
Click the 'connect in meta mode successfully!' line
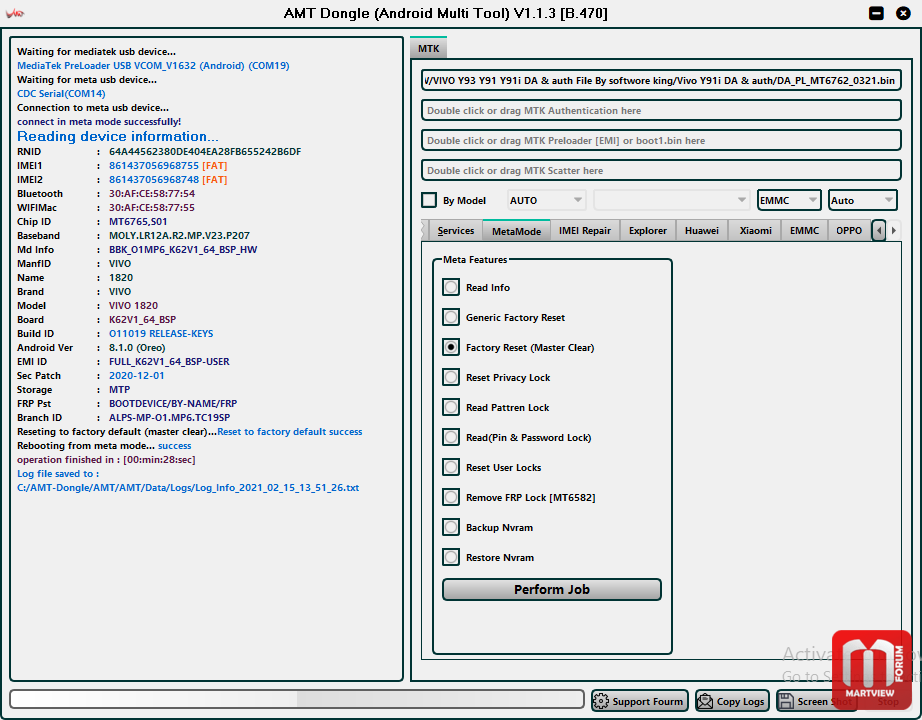(x=99, y=122)
